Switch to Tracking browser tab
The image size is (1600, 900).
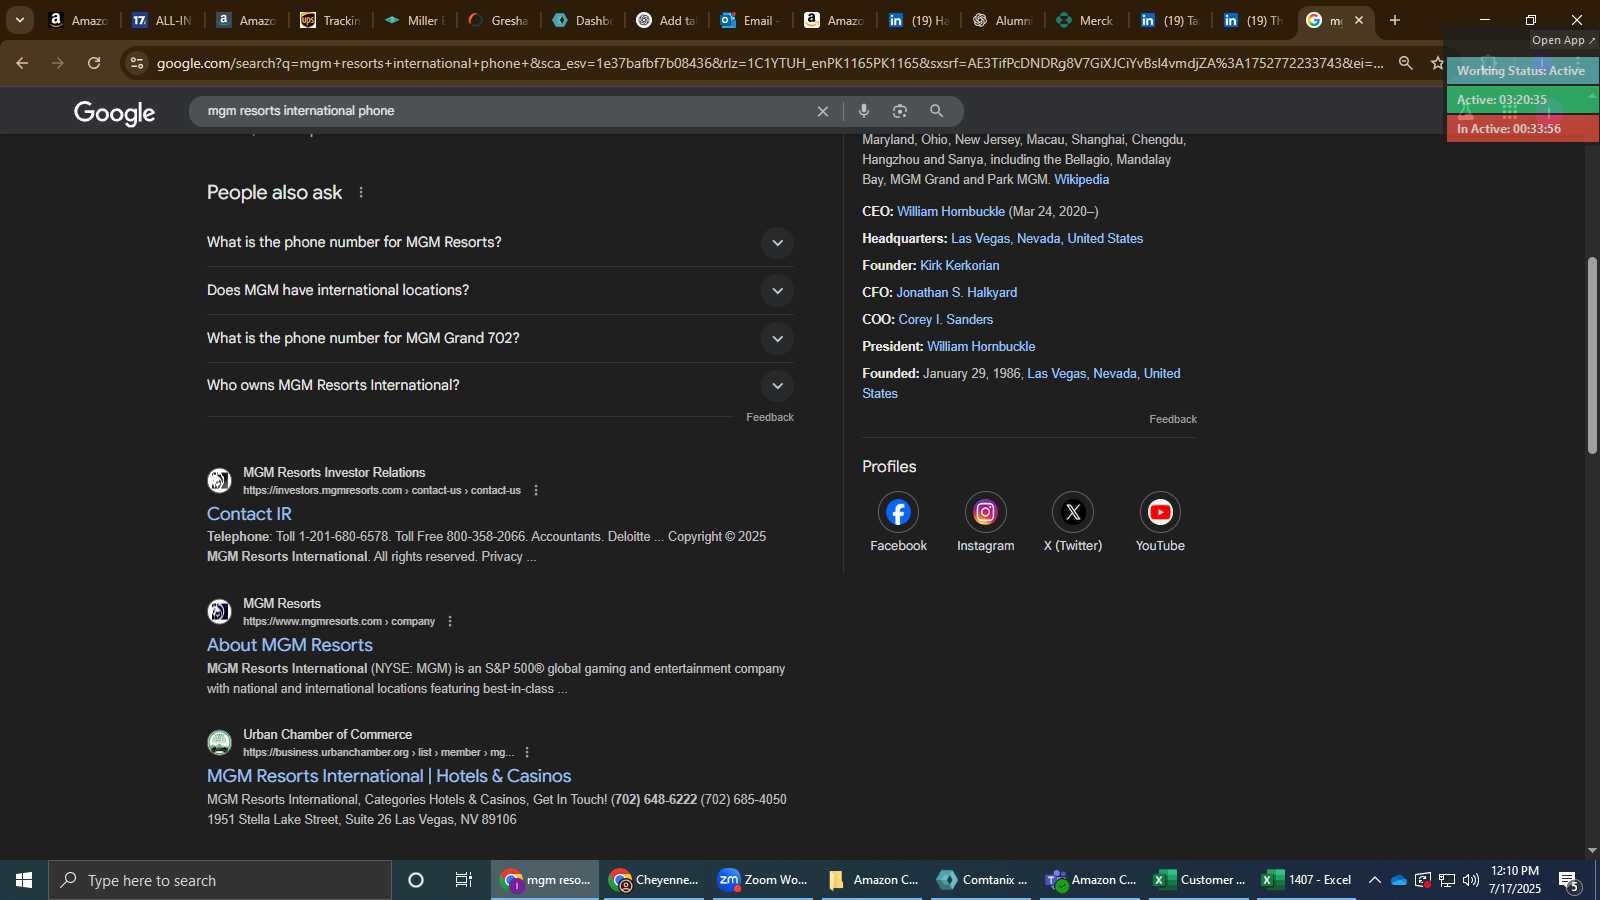(331, 20)
